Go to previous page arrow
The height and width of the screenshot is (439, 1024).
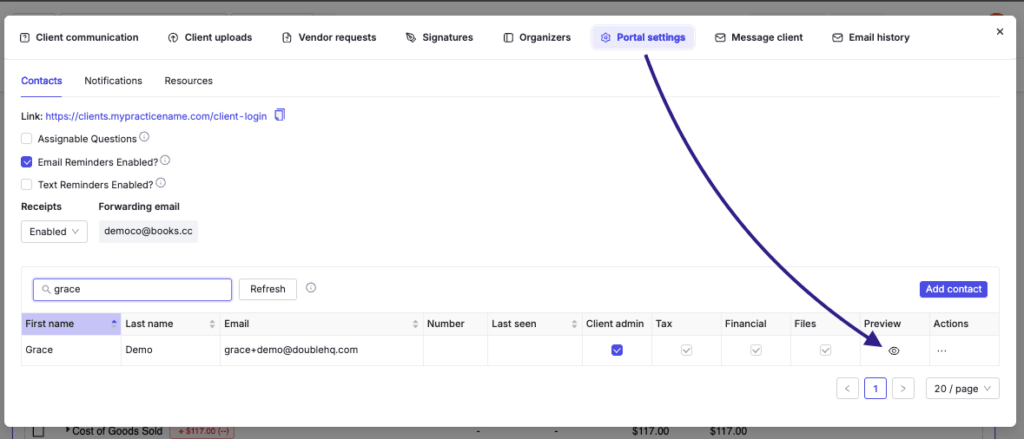point(847,389)
